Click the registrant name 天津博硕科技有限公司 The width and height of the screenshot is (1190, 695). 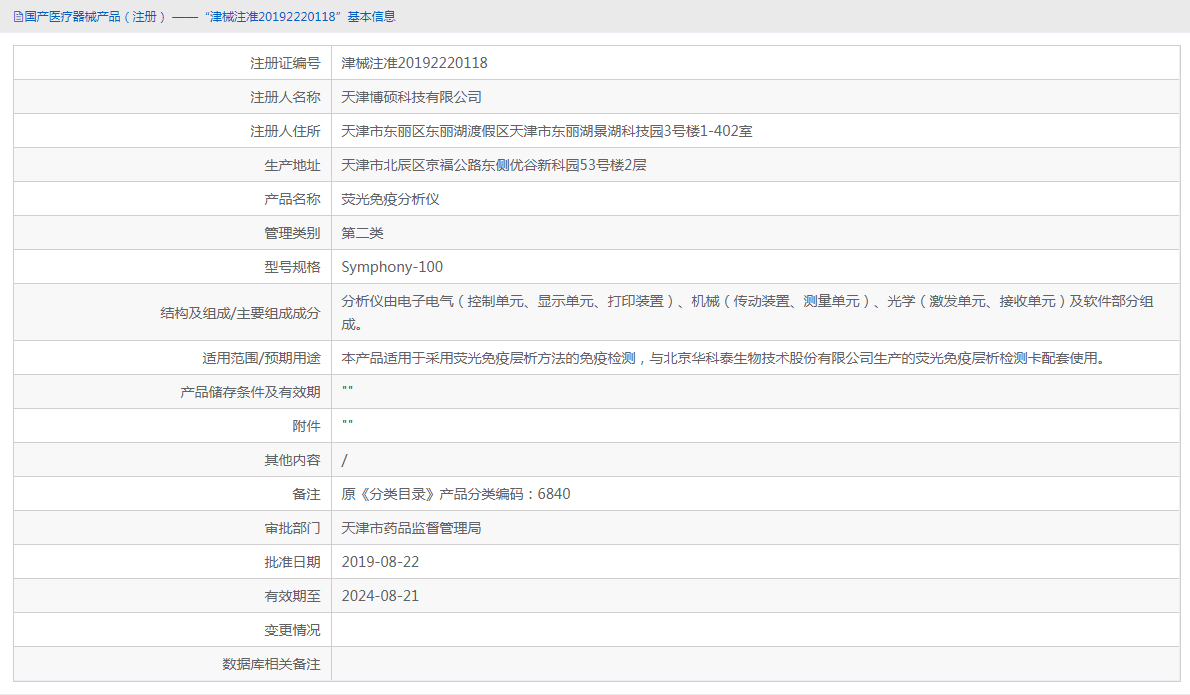click(x=411, y=97)
